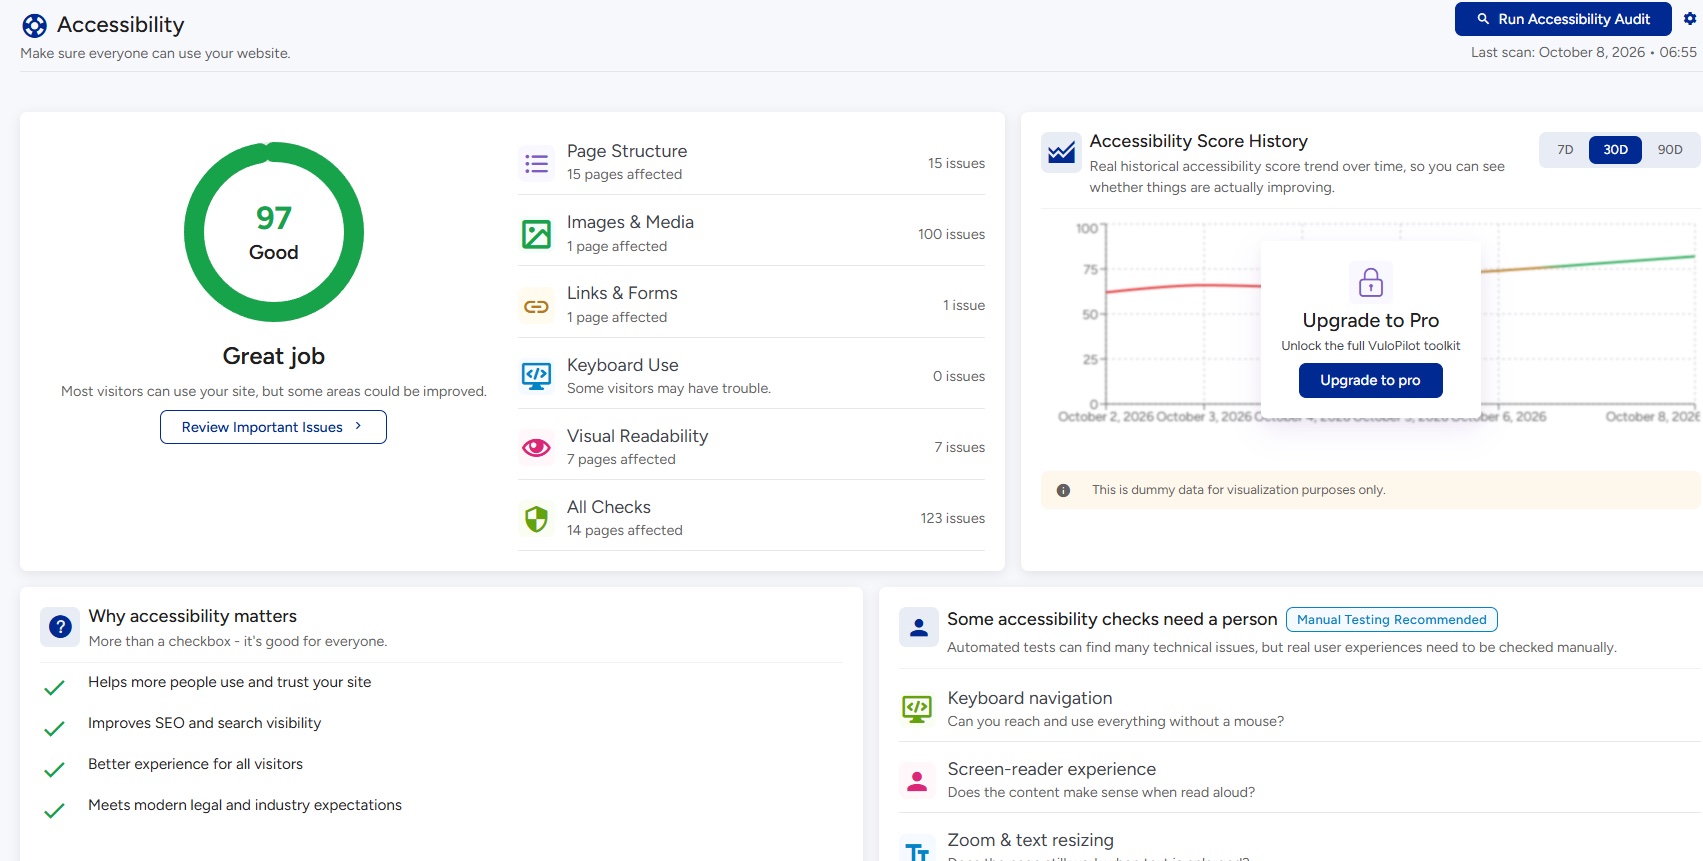
Task: Click the checkmark beside 'Better experience for all visitors'
Action: tap(55, 770)
